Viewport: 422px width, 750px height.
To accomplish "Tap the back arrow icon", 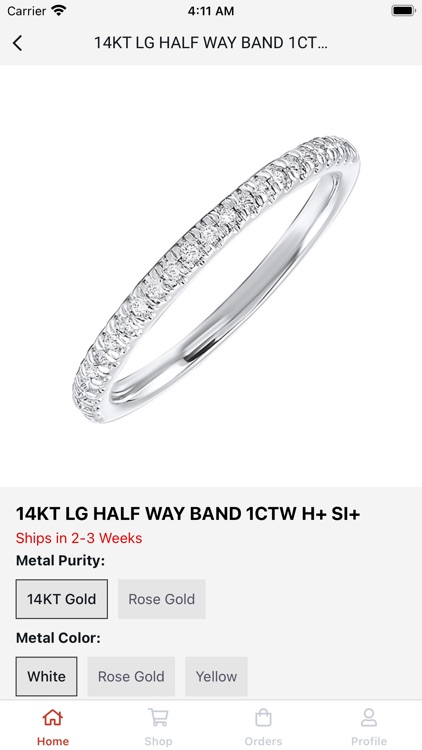I will [x=17, y=43].
